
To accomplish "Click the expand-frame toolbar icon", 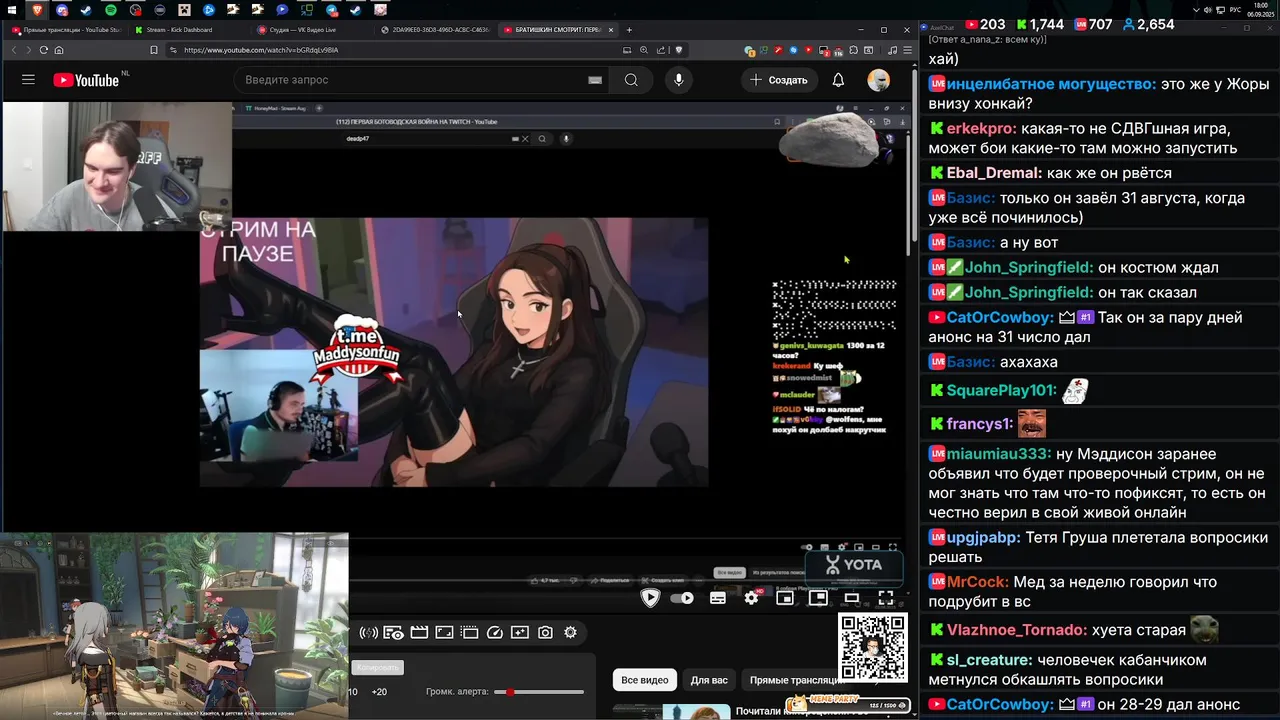I will click(444, 632).
